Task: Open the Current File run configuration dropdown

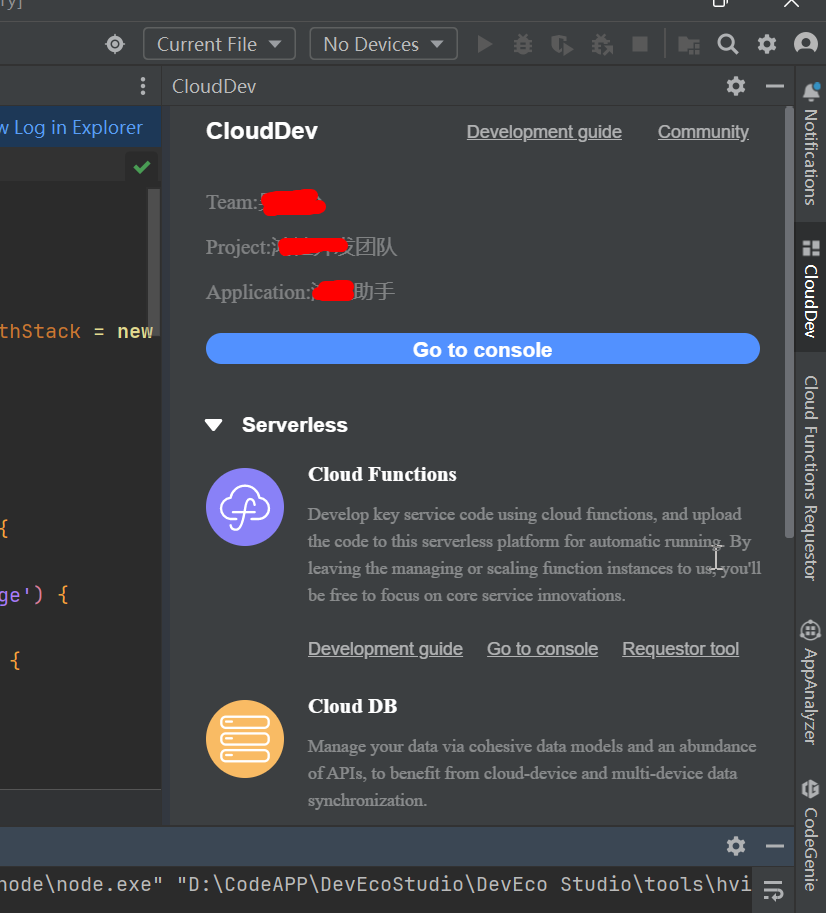Action: pos(219,44)
